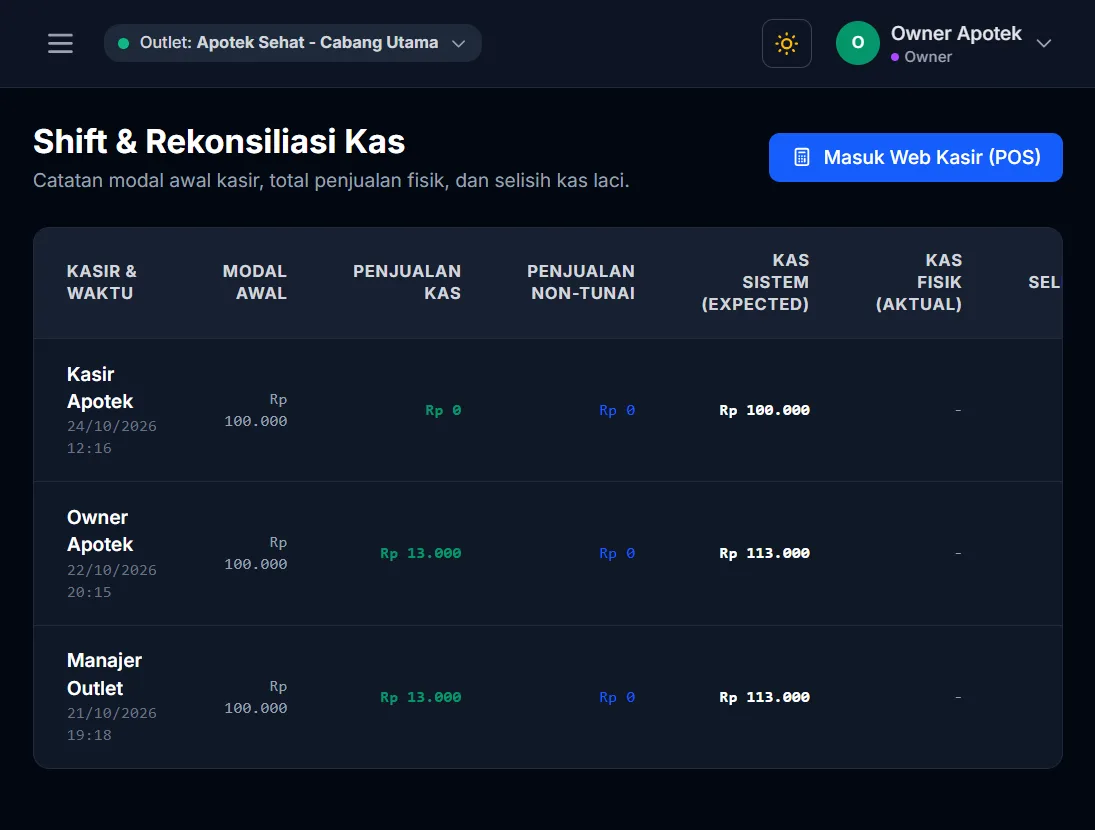The image size is (1095, 830).
Task: Click the modal awal value in the Manajer Outlet row
Action: [256, 697]
